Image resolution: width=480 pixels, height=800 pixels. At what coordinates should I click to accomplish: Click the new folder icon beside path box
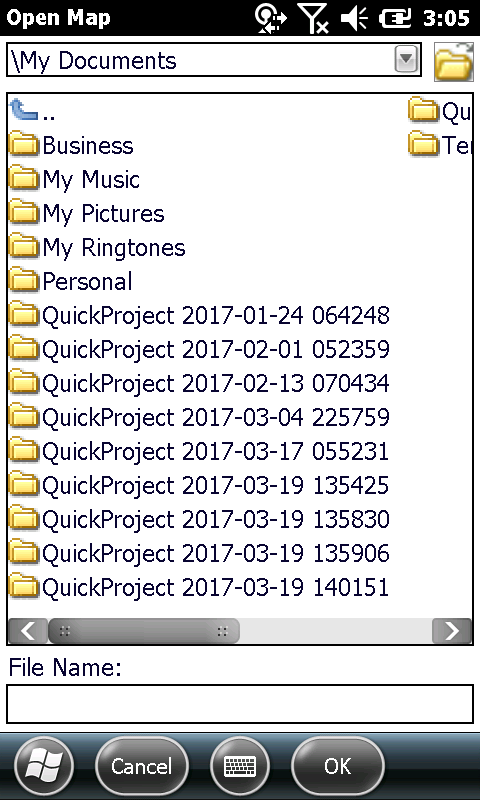453,62
